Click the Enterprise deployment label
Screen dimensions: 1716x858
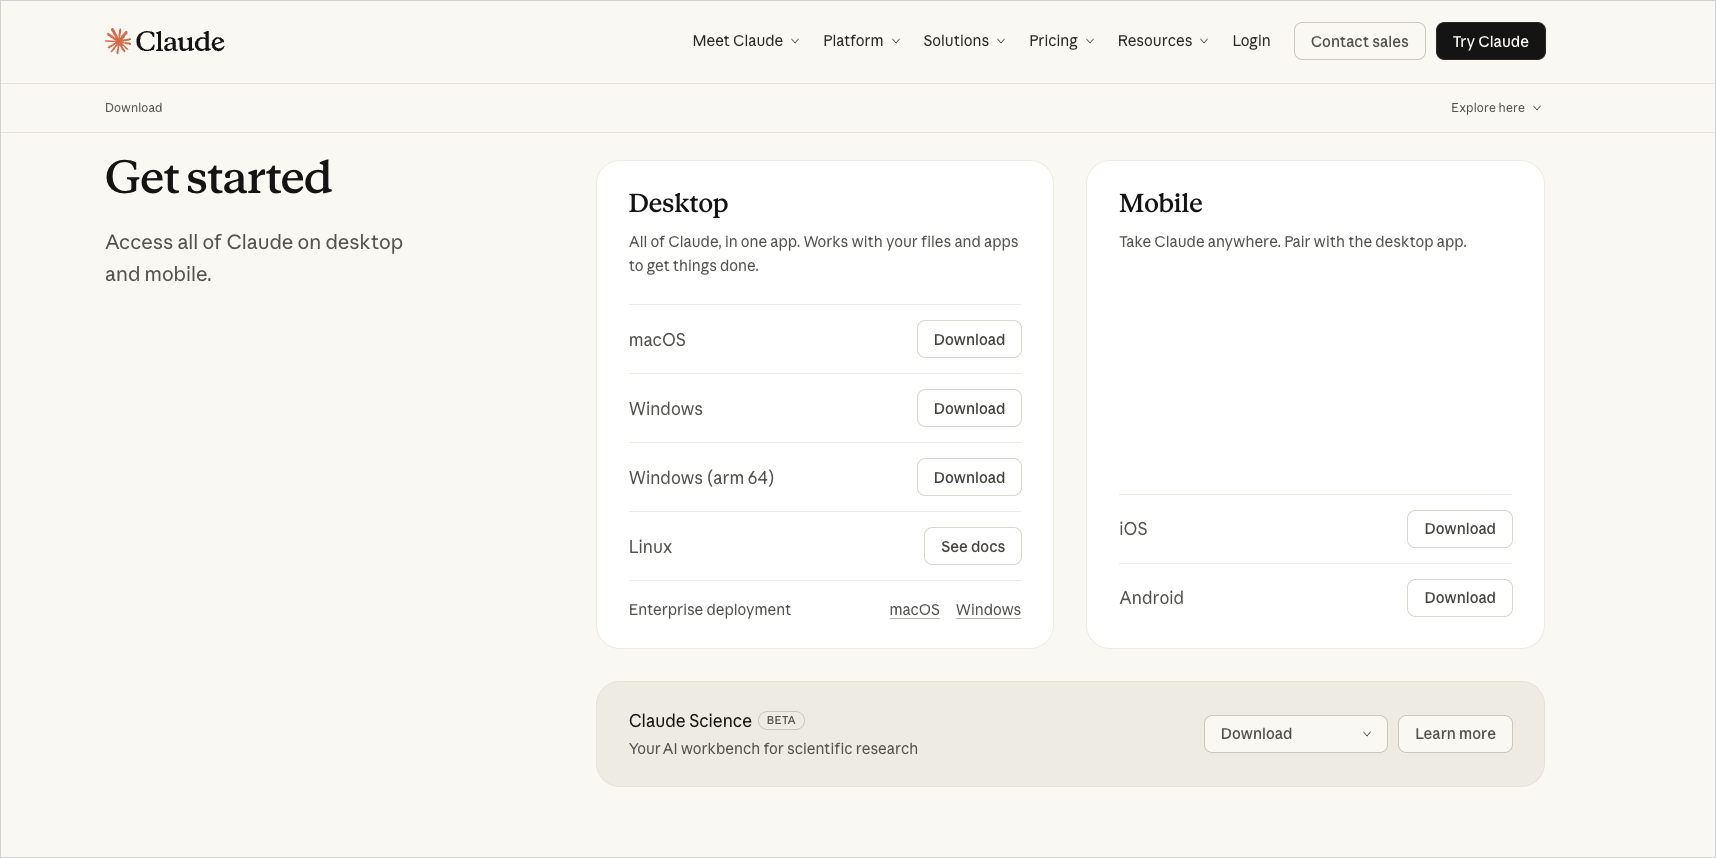pyautogui.click(x=710, y=610)
